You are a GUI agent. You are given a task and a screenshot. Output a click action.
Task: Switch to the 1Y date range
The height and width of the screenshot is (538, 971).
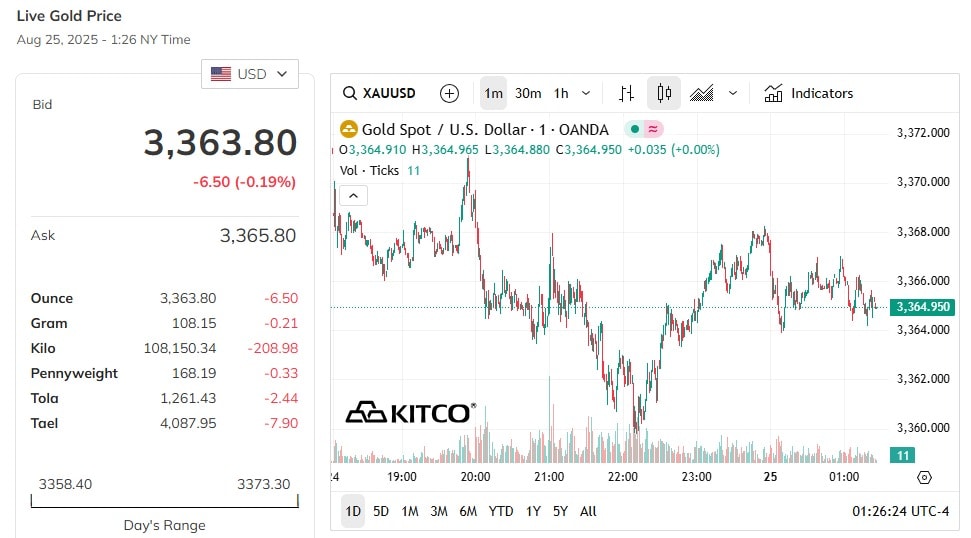(533, 511)
